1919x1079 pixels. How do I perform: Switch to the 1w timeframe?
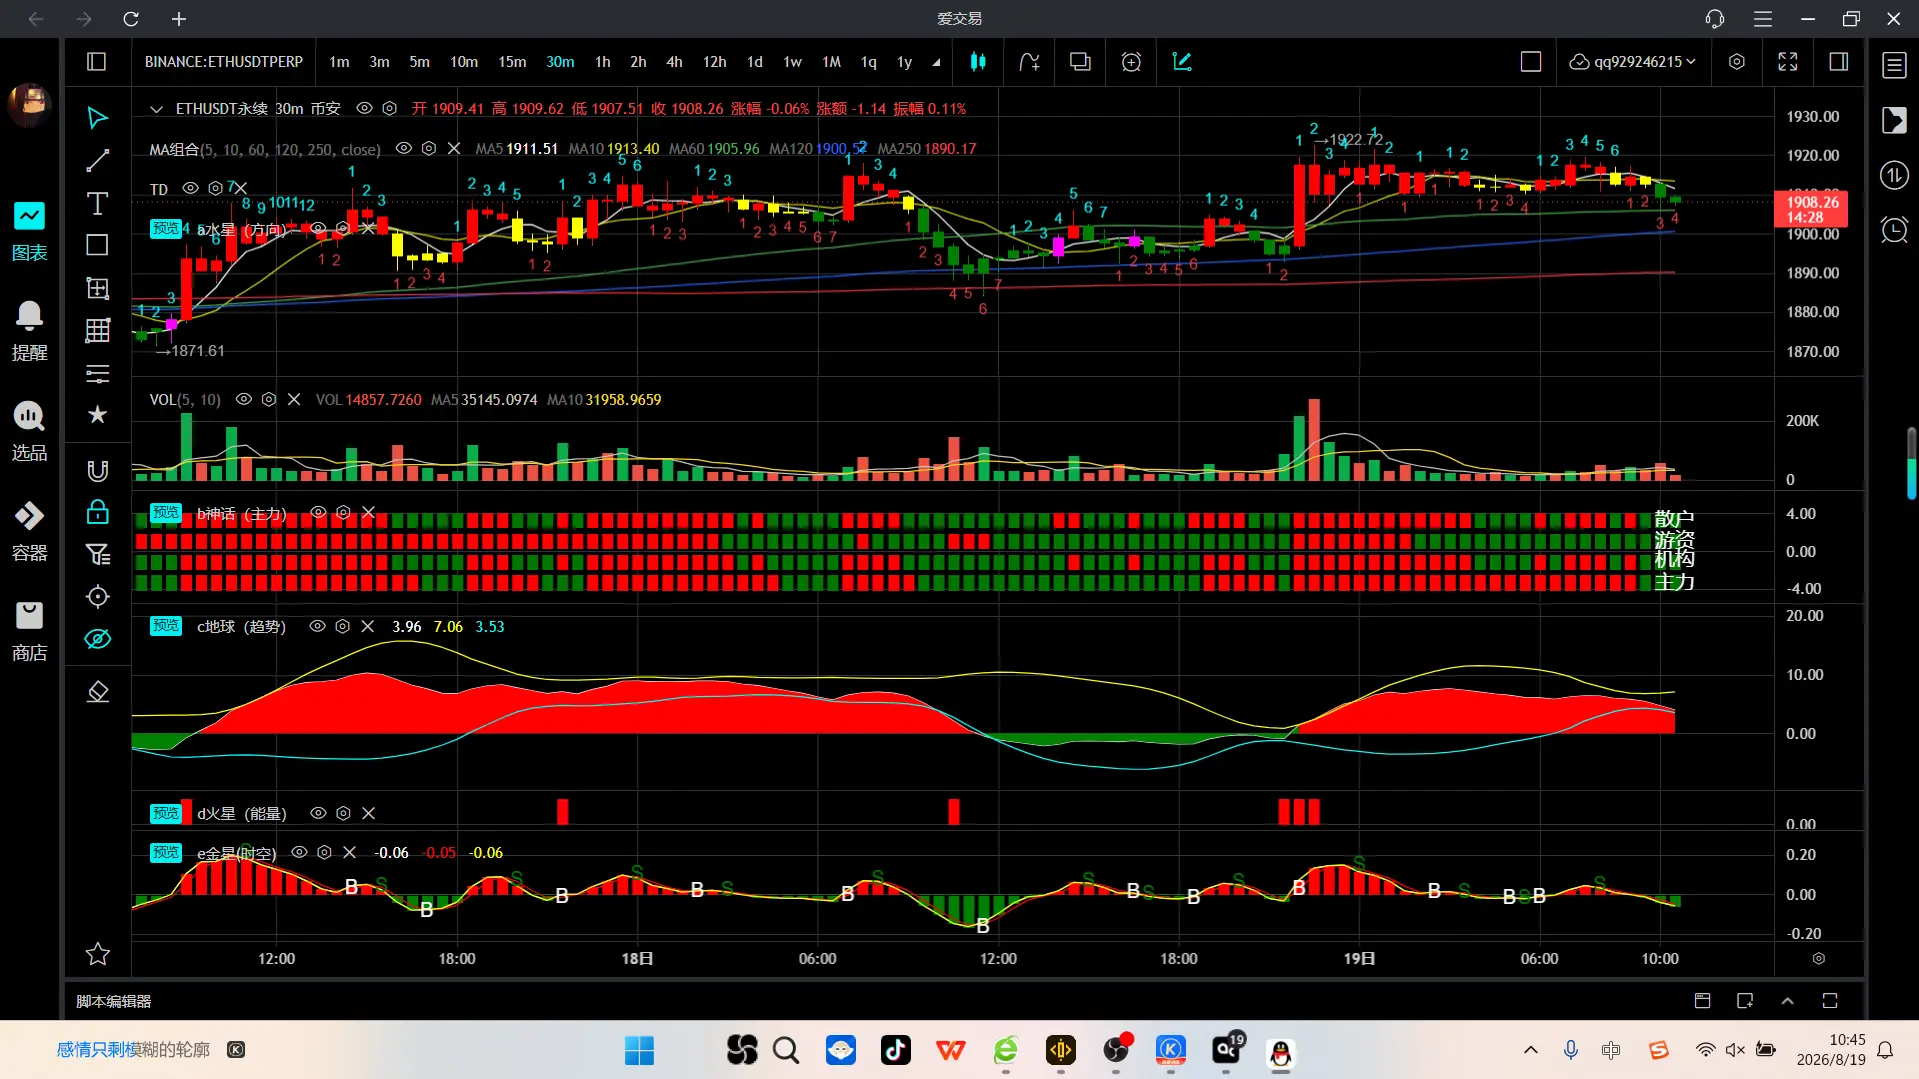(x=793, y=62)
